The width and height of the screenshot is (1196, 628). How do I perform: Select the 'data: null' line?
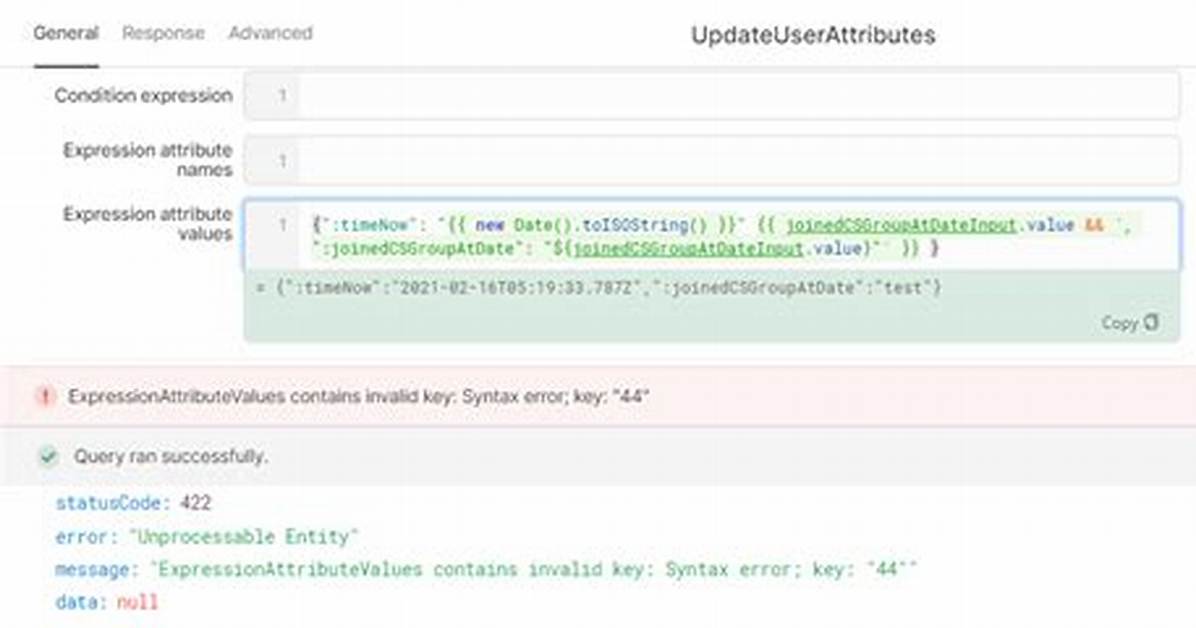107,602
